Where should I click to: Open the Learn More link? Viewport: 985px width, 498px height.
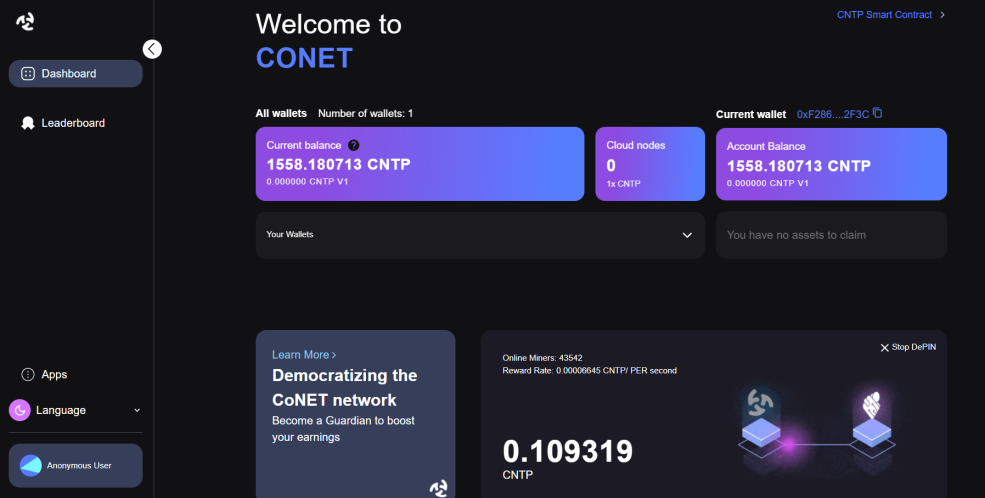[304, 355]
